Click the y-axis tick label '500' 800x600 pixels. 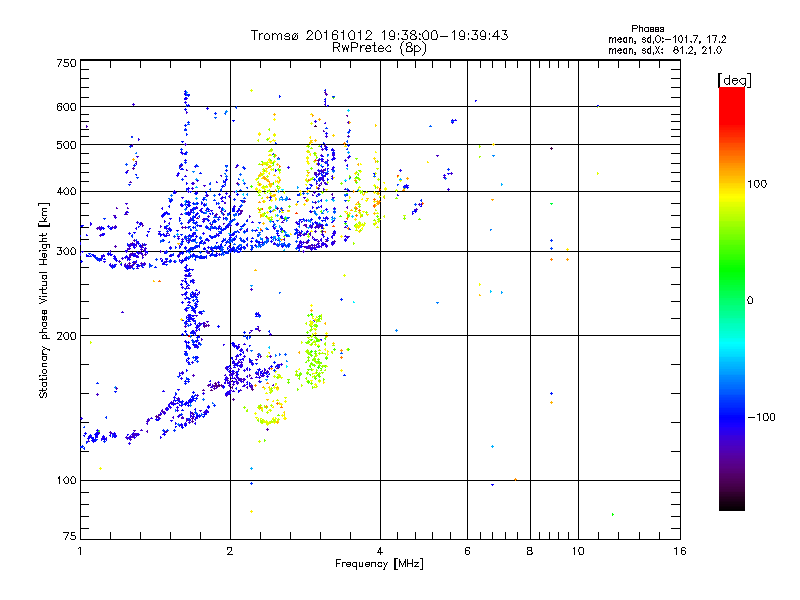67,145
